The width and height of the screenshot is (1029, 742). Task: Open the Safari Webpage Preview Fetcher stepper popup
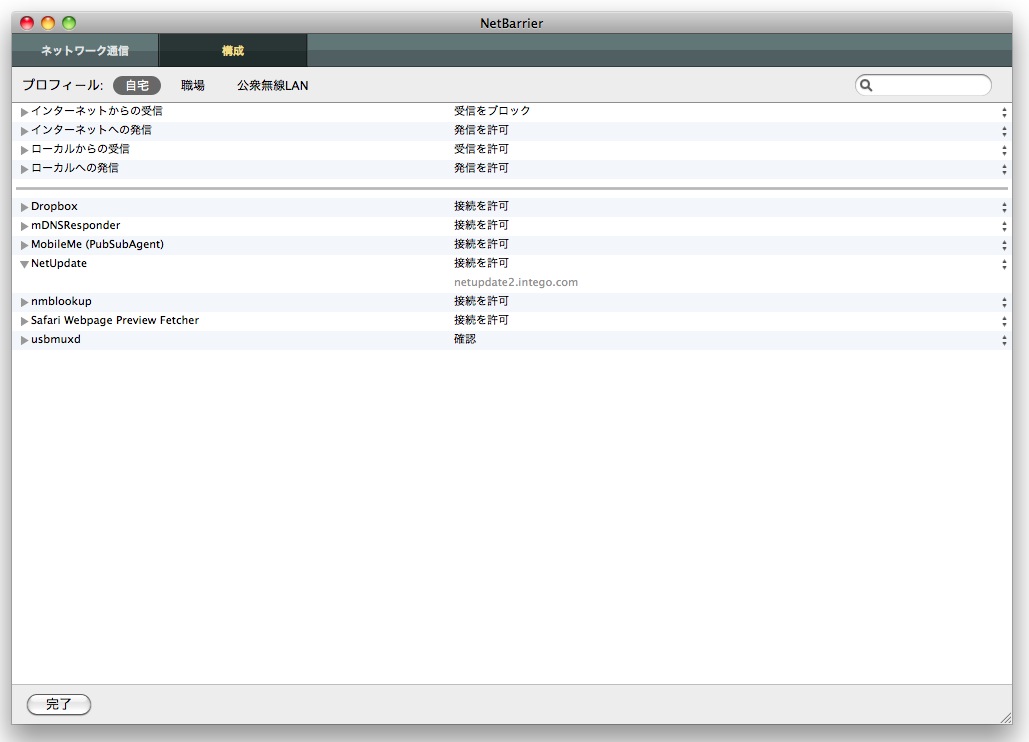(x=1004, y=321)
